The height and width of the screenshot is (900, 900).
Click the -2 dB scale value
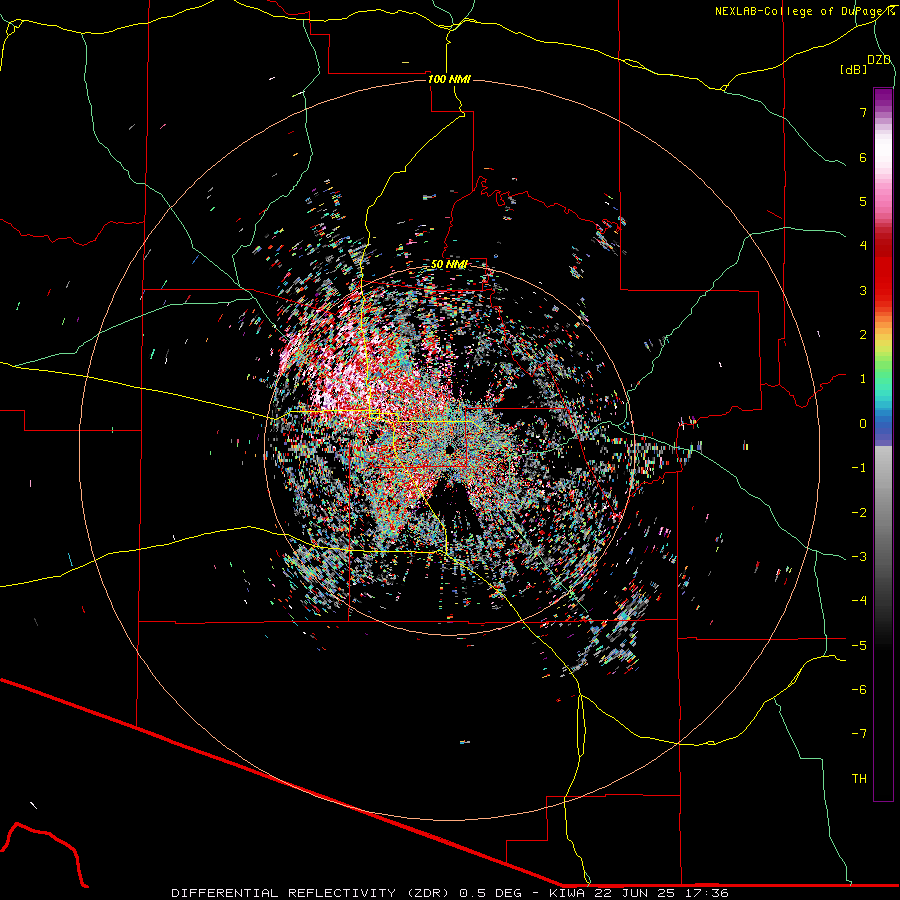859,513
